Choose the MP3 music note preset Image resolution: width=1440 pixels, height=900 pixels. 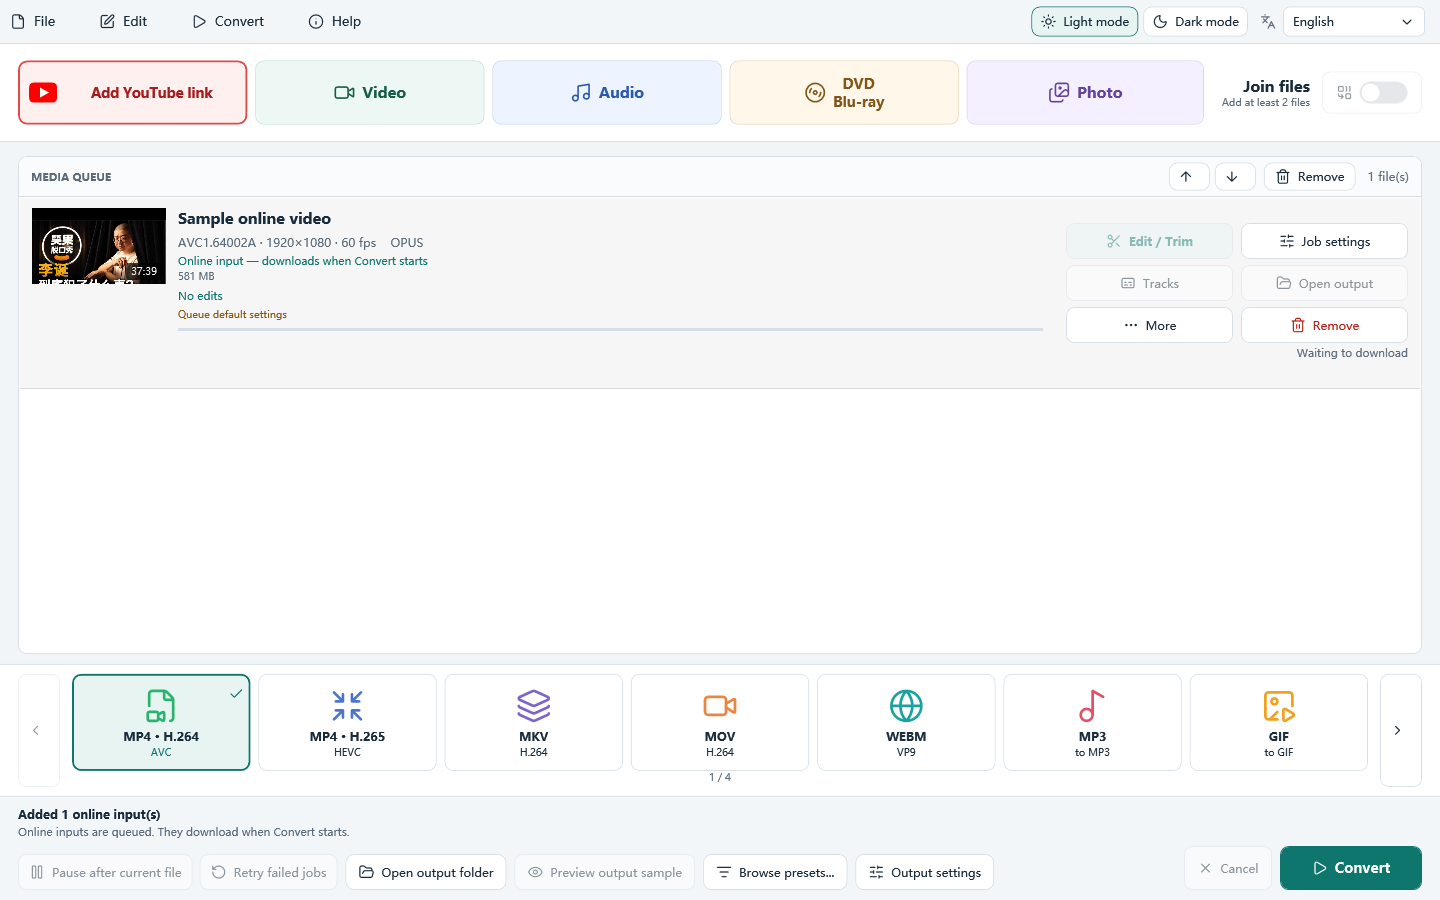point(1092,722)
